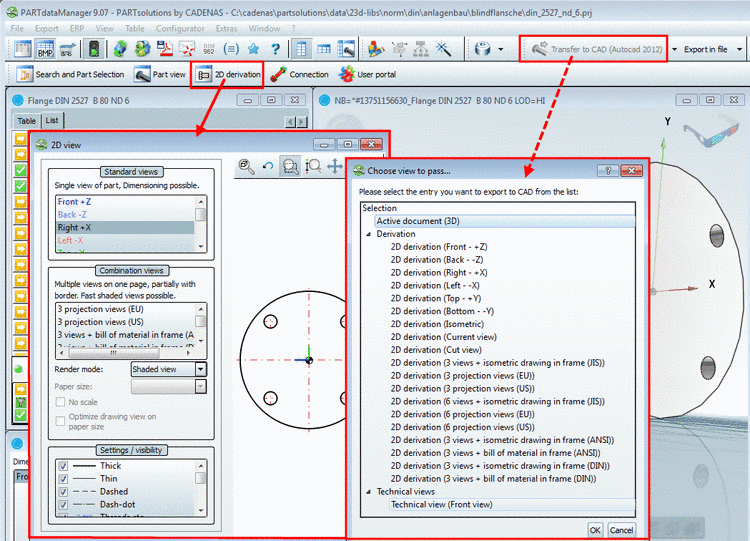Toggle the Dash-dot line visibility checkbox
This screenshot has width=750, height=541.
[63, 505]
